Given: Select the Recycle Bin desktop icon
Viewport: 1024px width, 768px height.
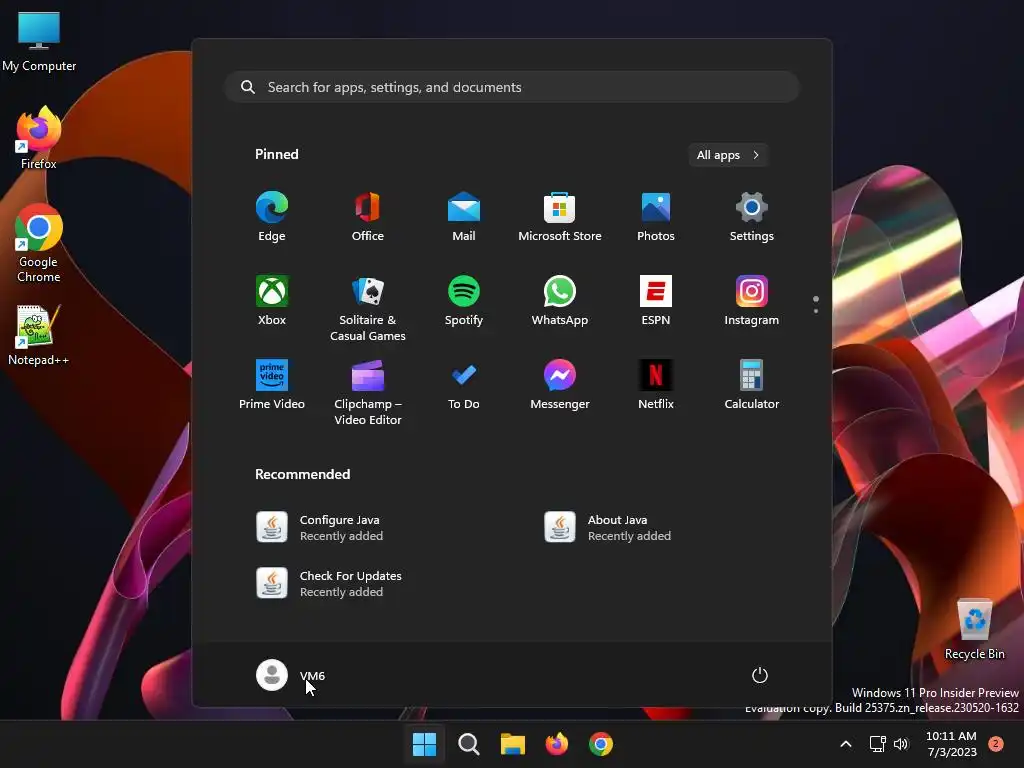Looking at the screenshot, I should 975,629.
